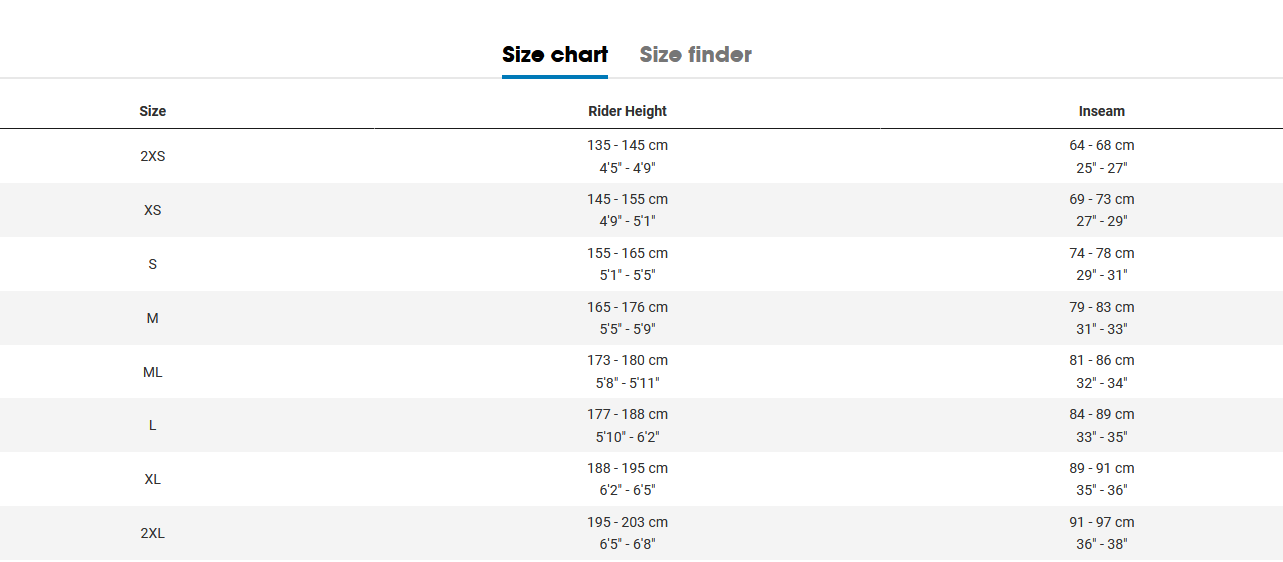Click the 177 - 188 cm rider height
The width and height of the screenshot is (1283, 562).
coord(627,414)
